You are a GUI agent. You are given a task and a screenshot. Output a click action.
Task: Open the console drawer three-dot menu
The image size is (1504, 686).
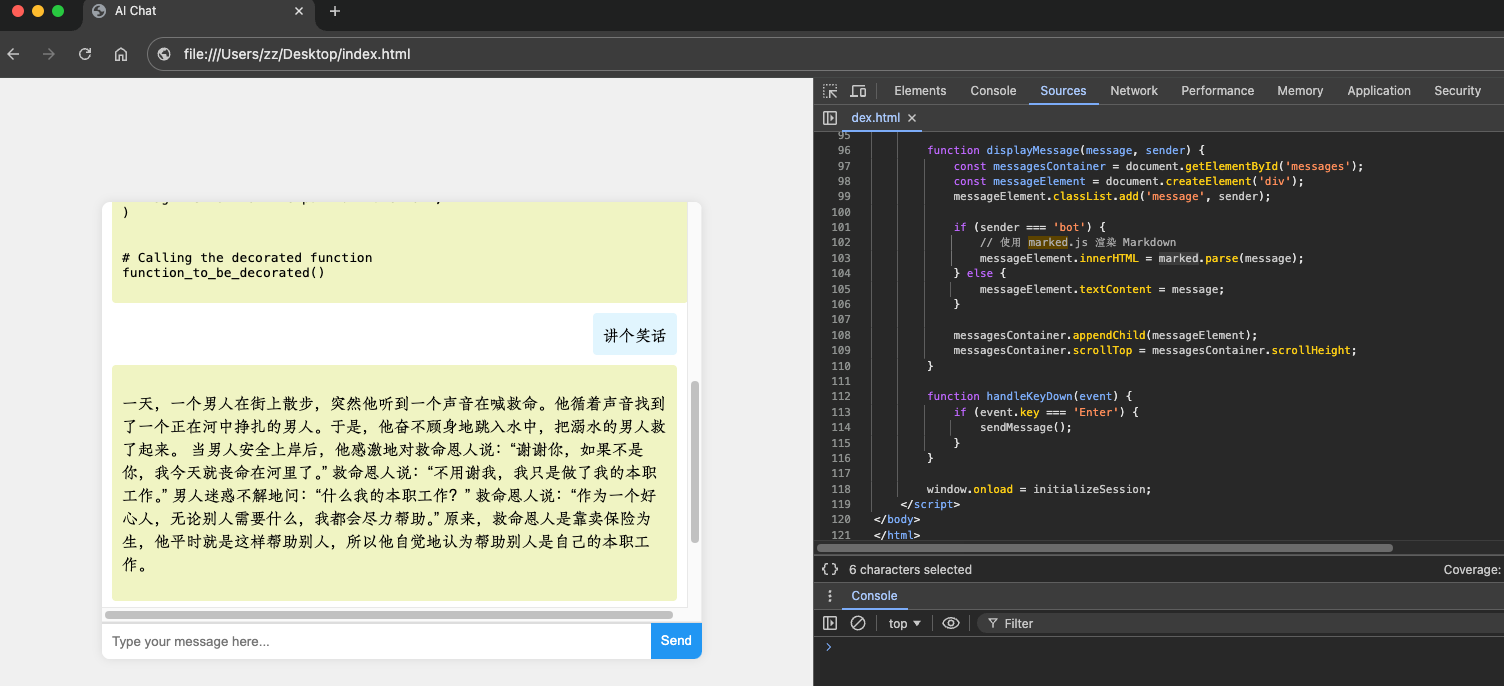(x=829, y=596)
